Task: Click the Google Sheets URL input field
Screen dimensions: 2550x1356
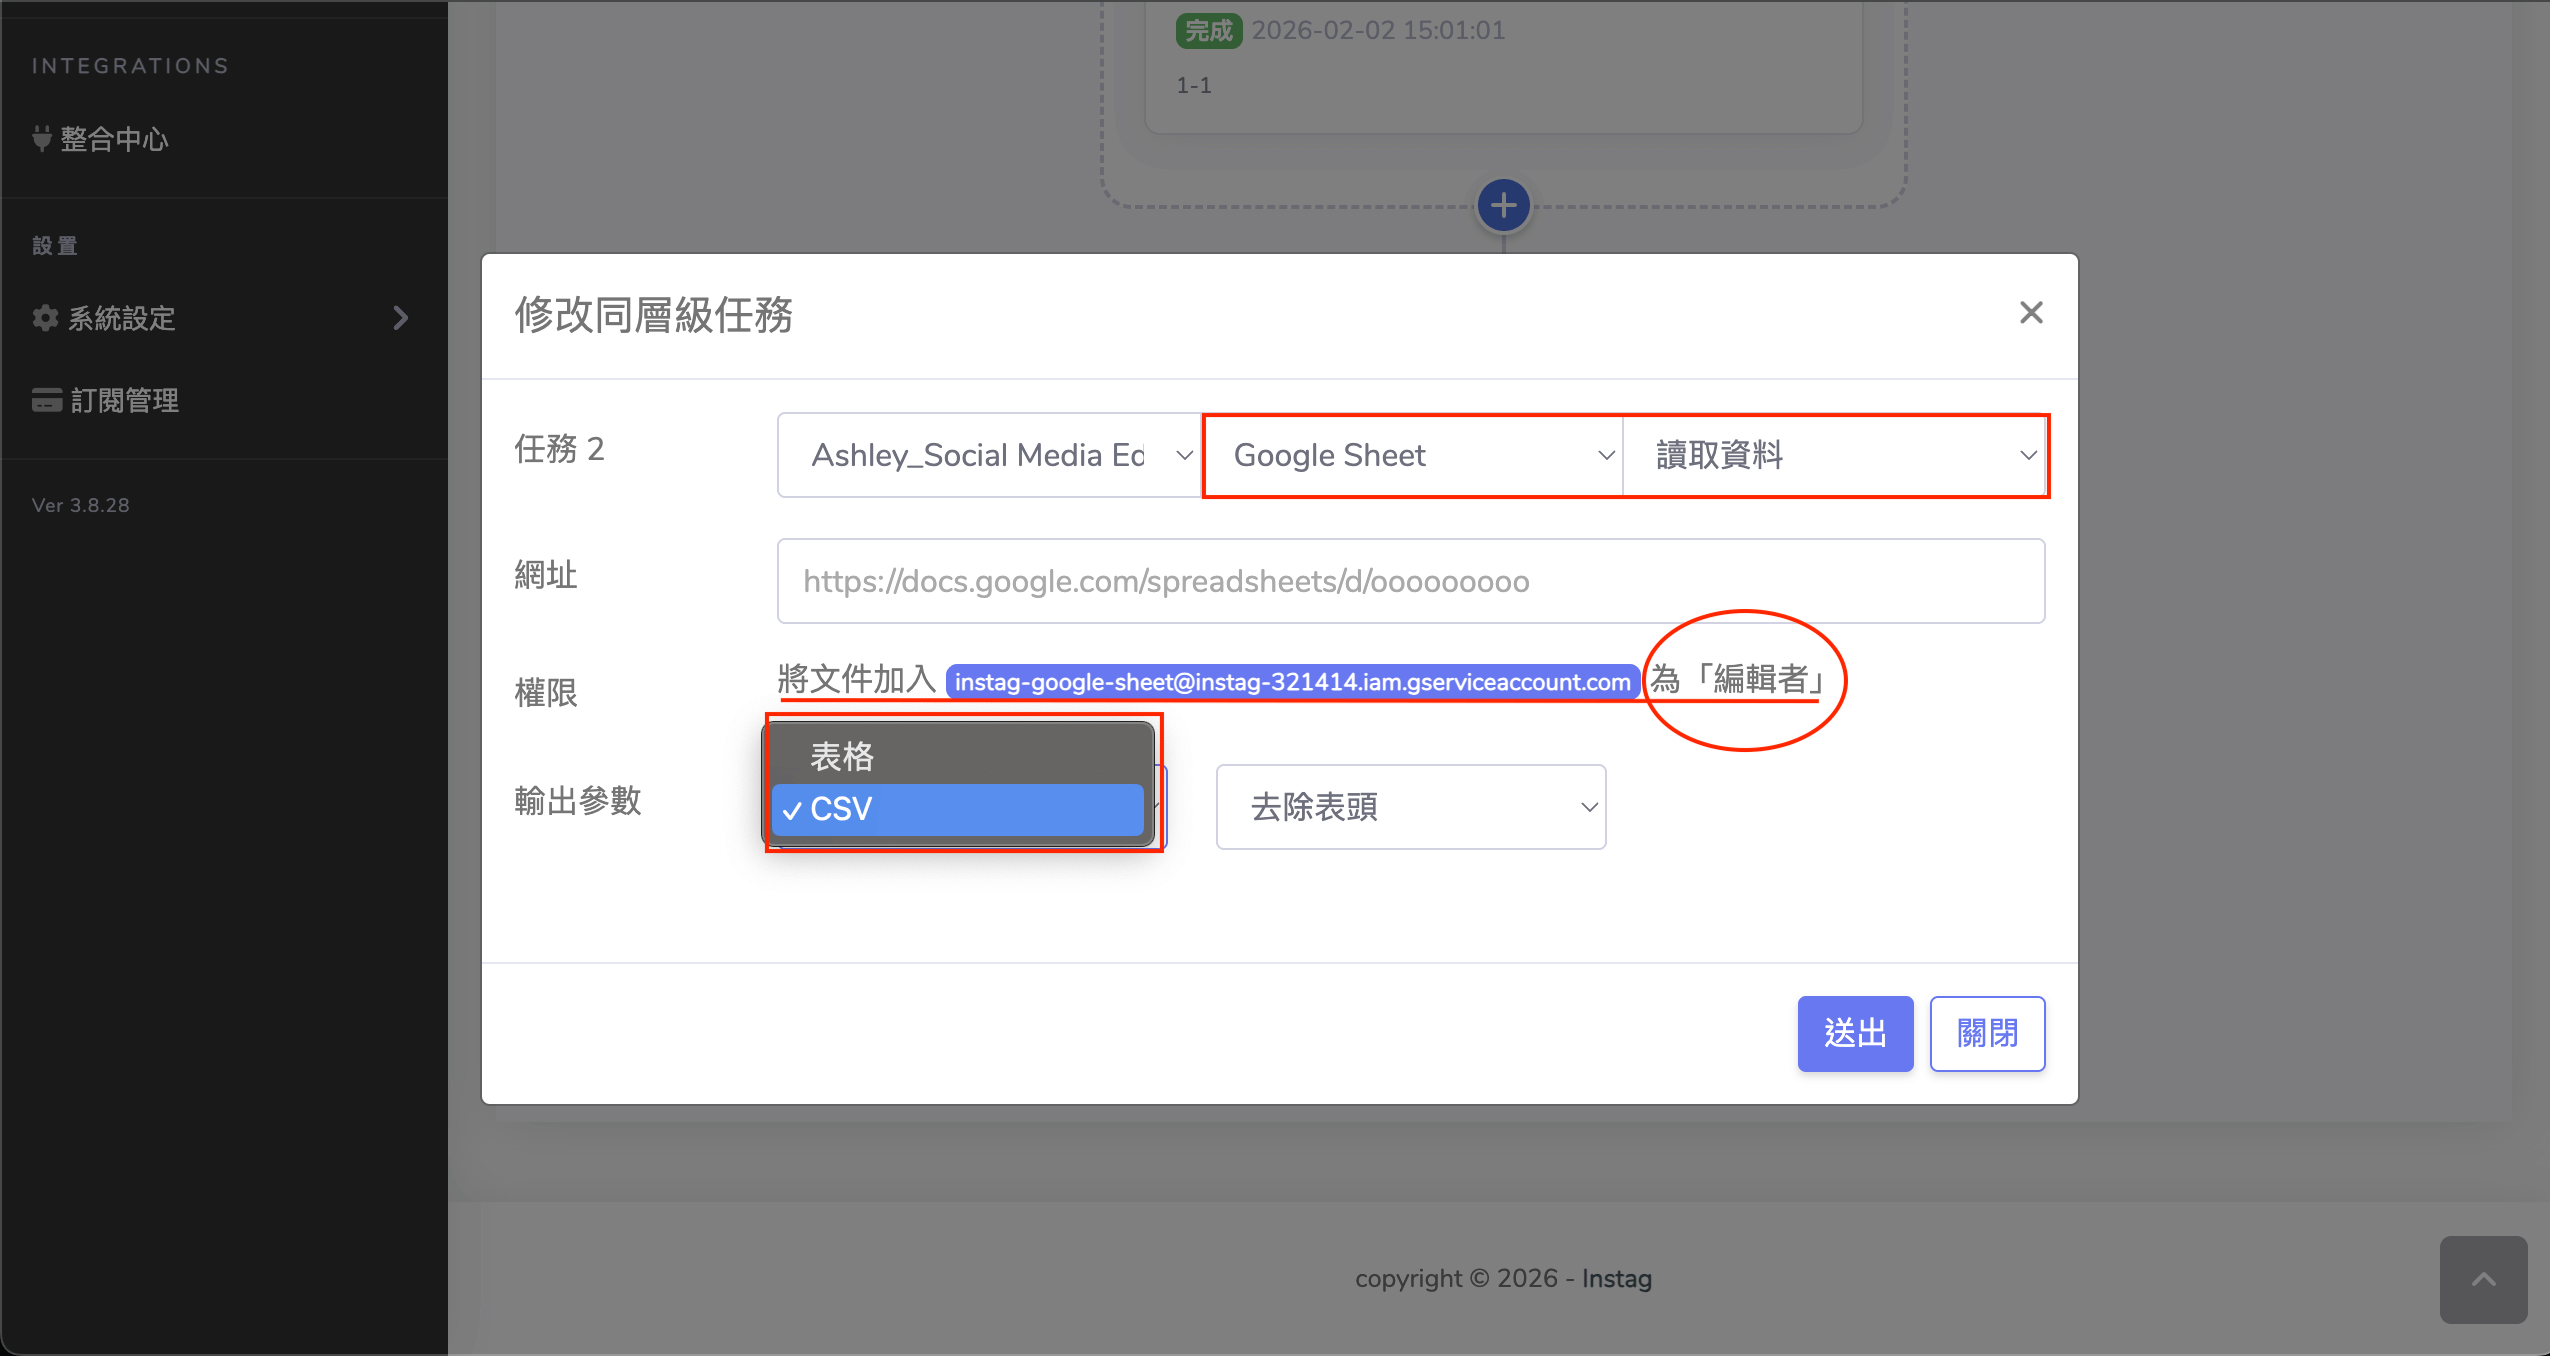Action: click(1410, 581)
